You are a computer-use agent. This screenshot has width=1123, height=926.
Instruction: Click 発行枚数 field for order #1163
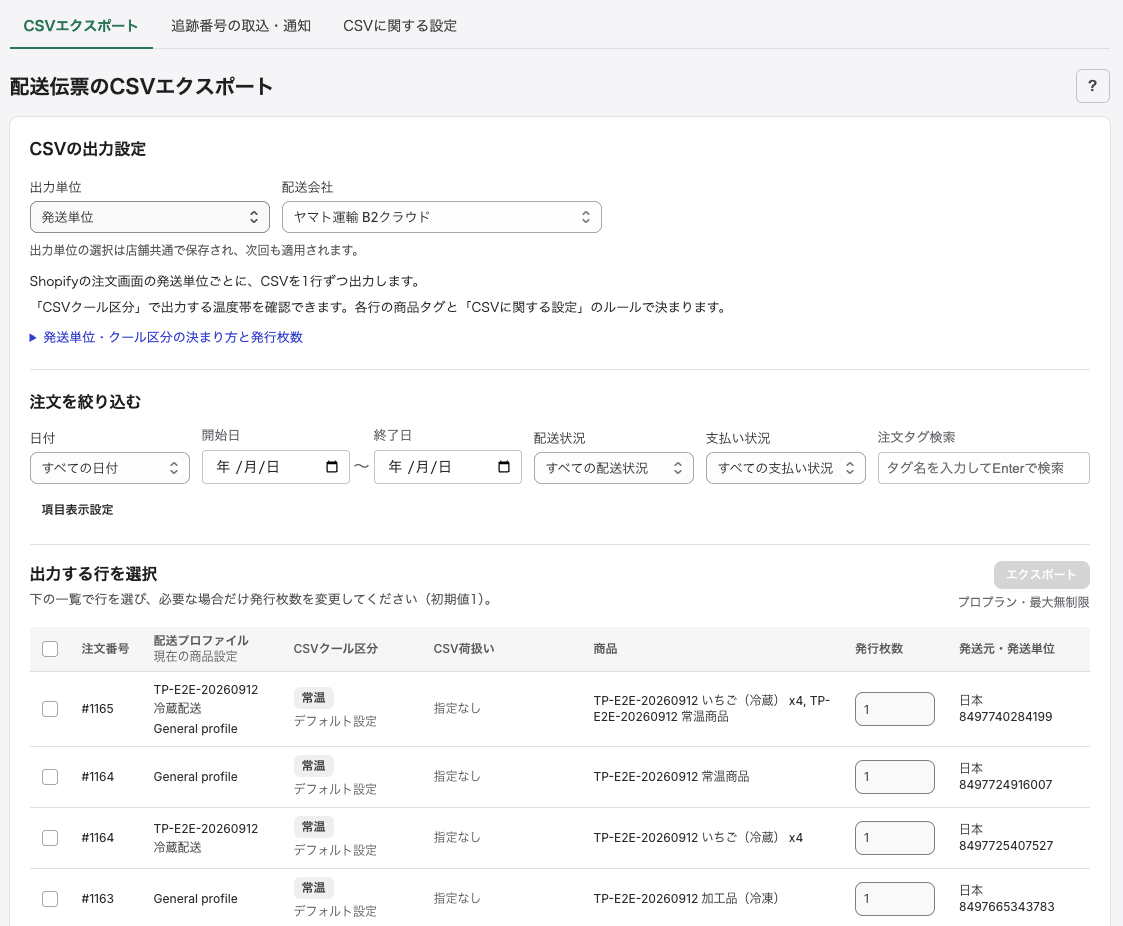tap(895, 899)
